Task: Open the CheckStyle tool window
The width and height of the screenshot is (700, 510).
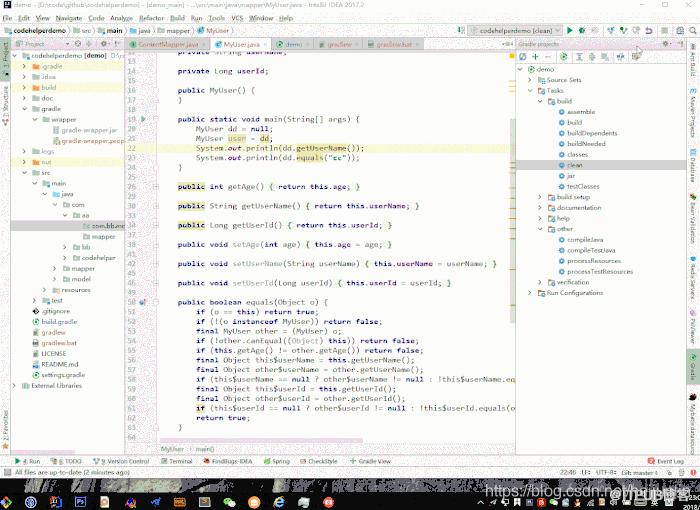Action: pyautogui.click(x=318, y=461)
